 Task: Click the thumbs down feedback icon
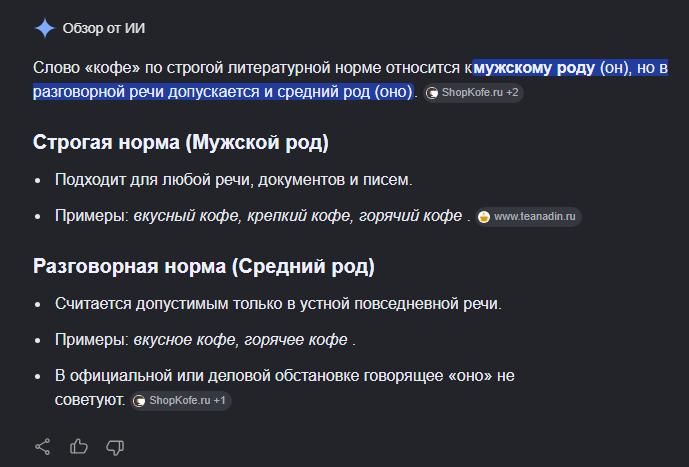click(x=115, y=447)
